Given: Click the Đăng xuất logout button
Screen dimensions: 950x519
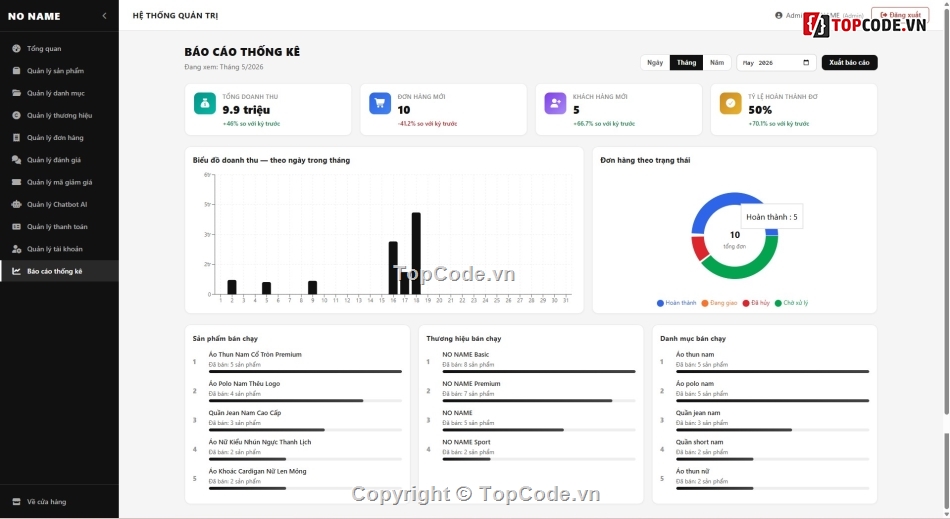Looking at the screenshot, I should (x=900, y=15).
